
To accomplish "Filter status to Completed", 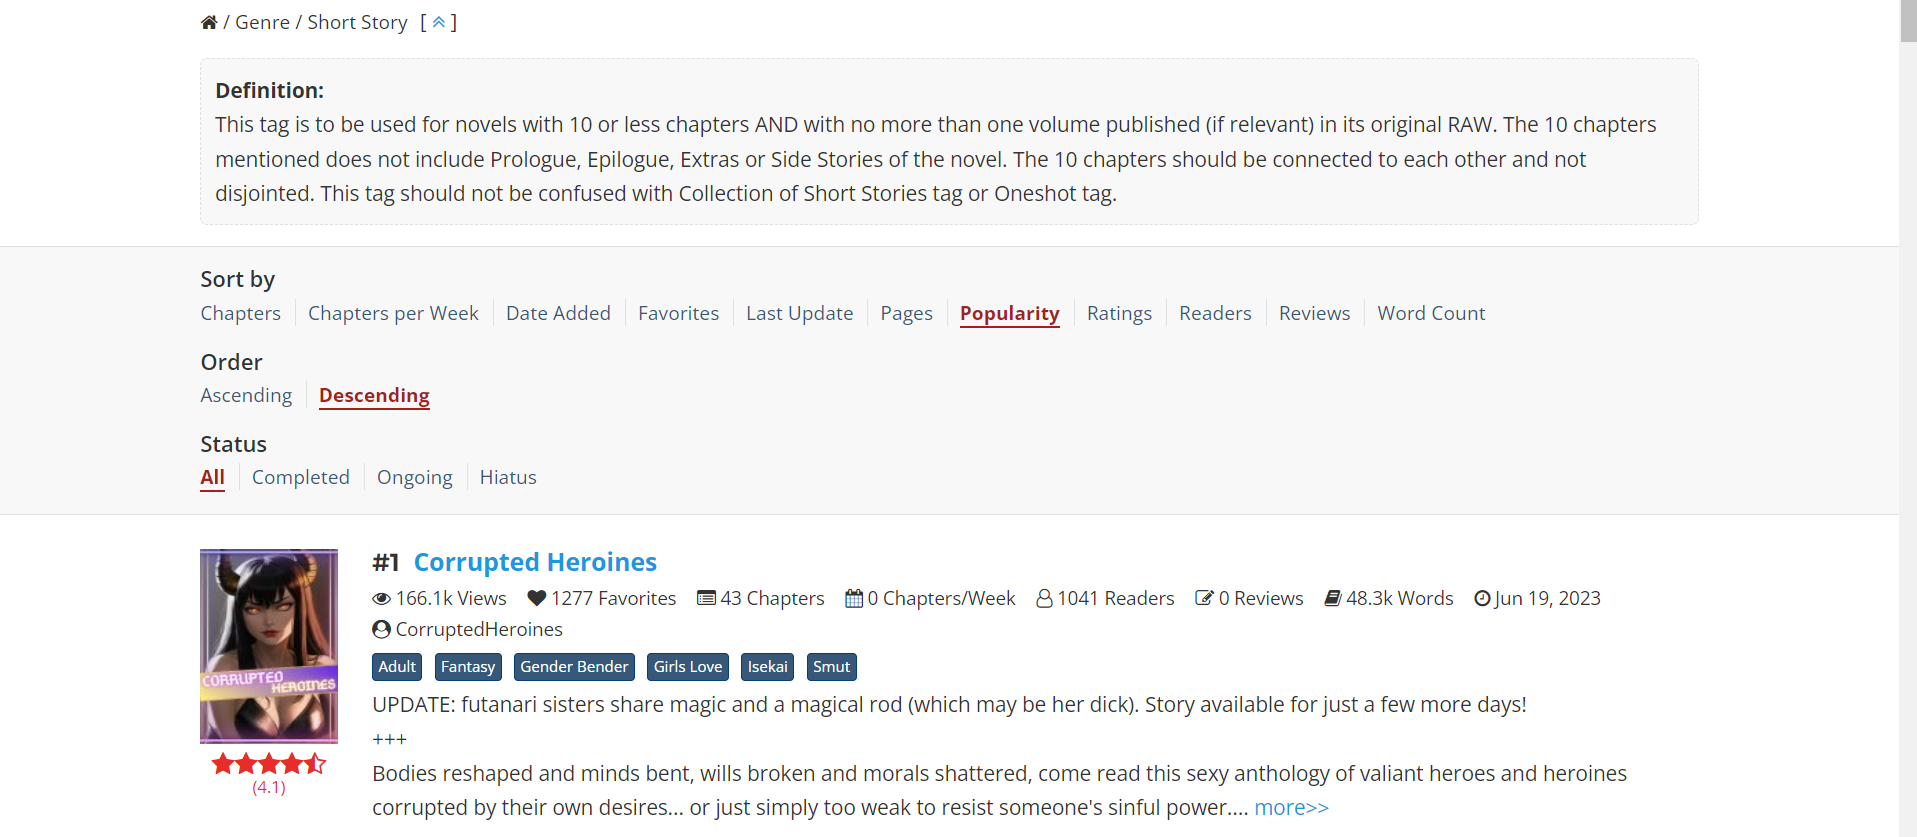I will pyautogui.click(x=301, y=477).
